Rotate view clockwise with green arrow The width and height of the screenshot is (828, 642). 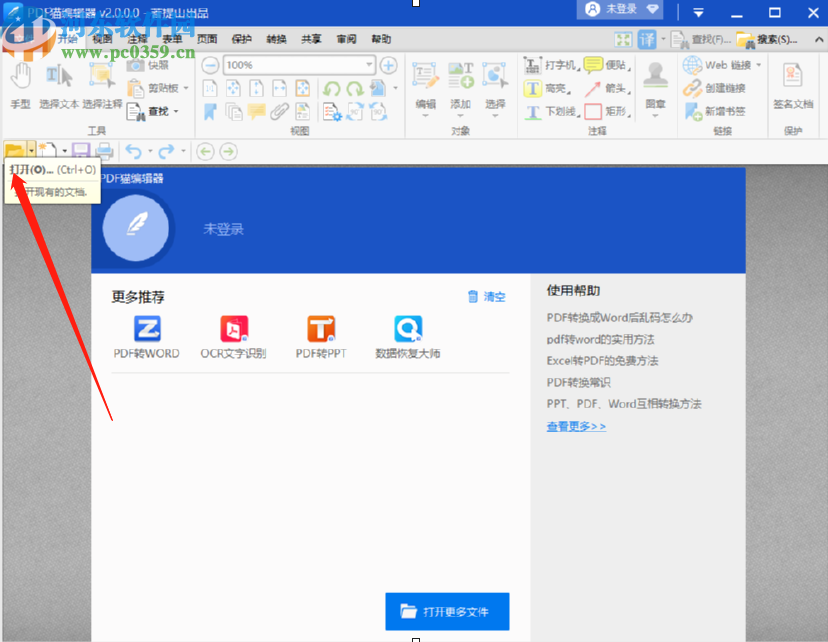[x=355, y=88]
